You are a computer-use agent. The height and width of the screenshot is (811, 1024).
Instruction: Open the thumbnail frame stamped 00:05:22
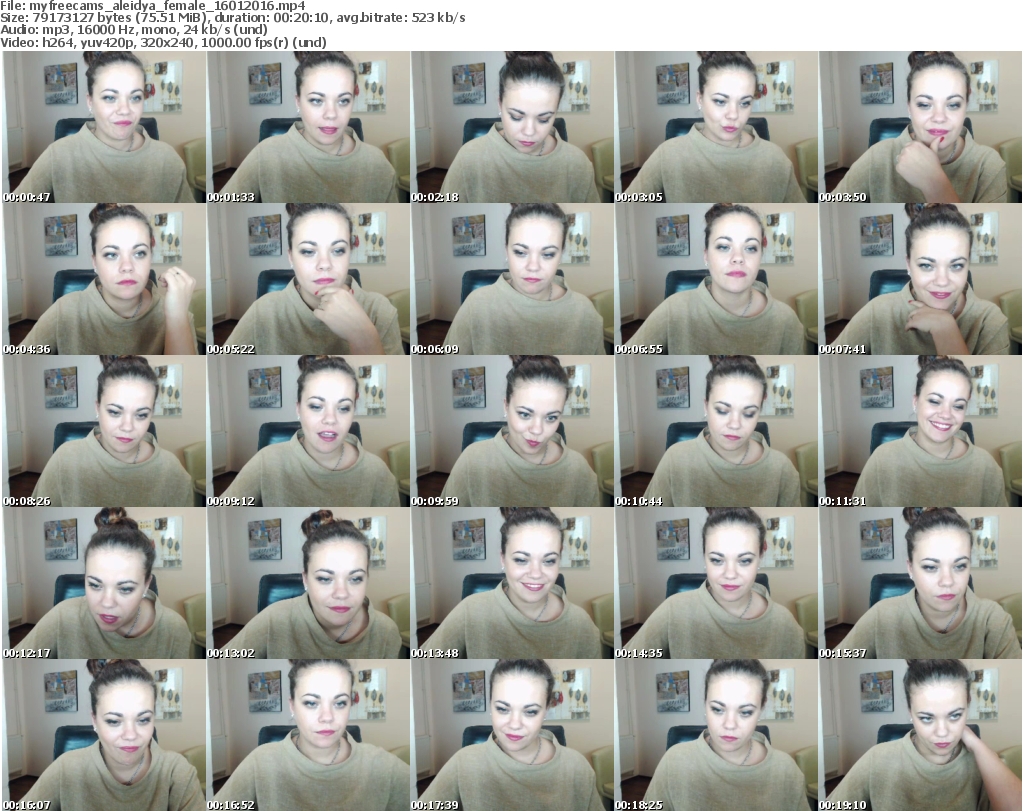308,279
